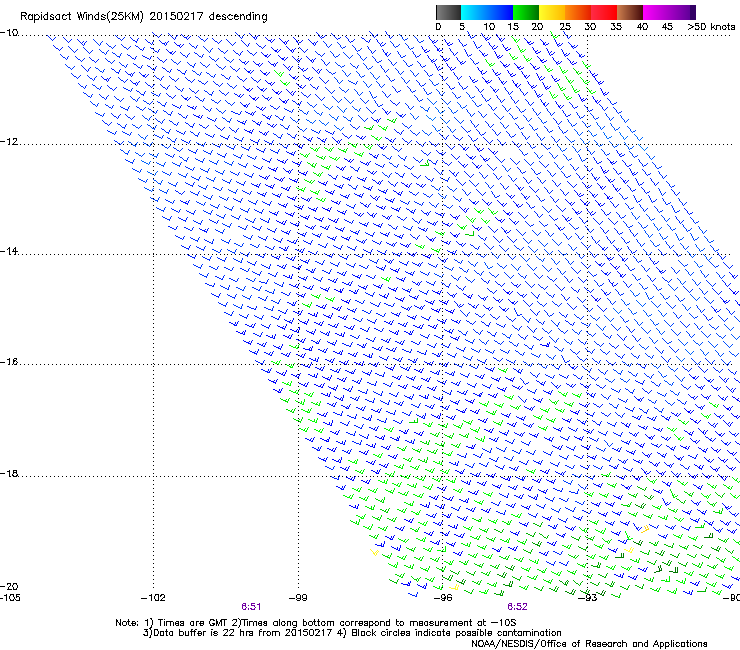
Task: Select the "30" knots legend tick label
Action: pyautogui.click(x=590, y=27)
